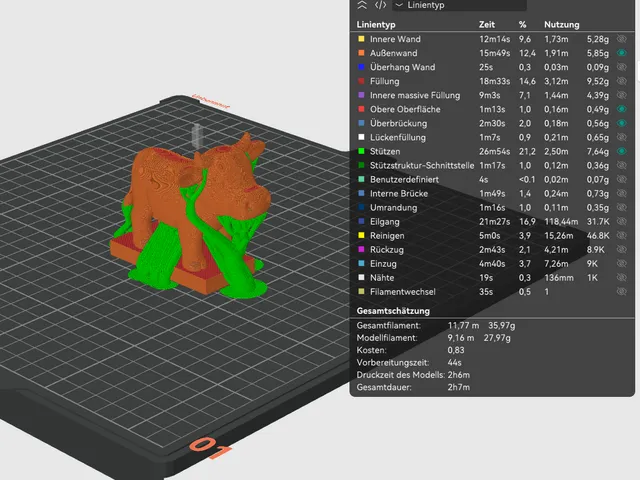Hide Überbrückung lines with eye icon
640x480 pixels.
pos(621,123)
